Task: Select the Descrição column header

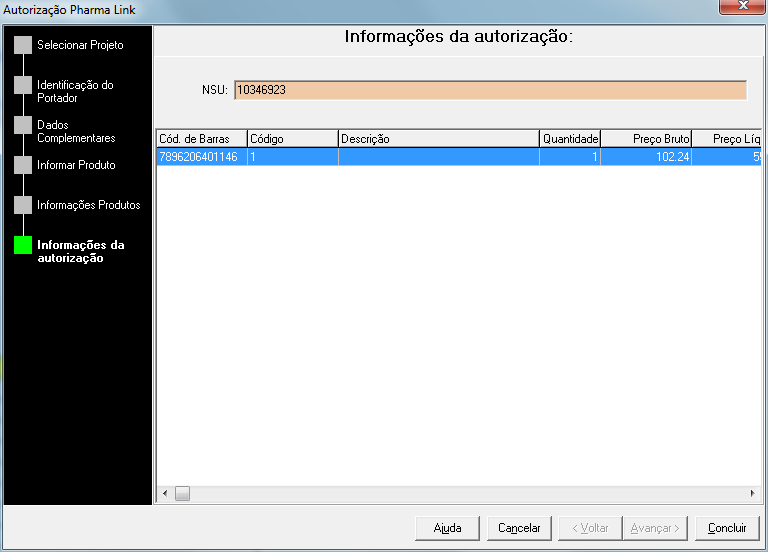Action: click(438, 139)
